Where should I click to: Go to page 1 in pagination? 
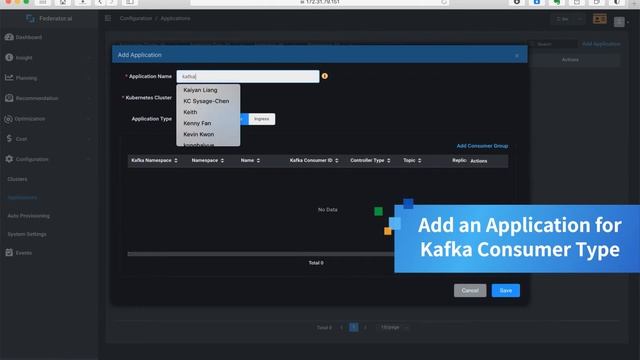coord(354,327)
